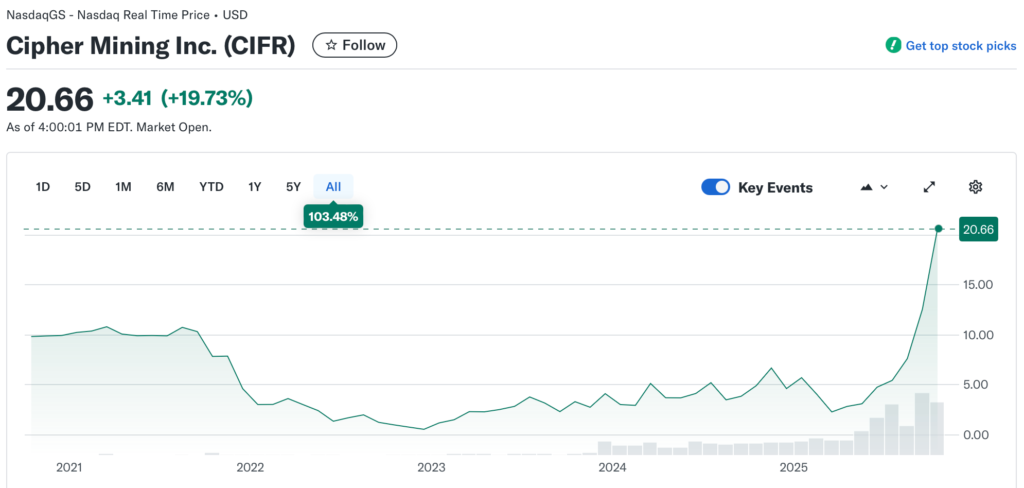The height and width of the screenshot is (488, 1024).
Task: Open the Get top stock picks link
Action: click(960, 46)
